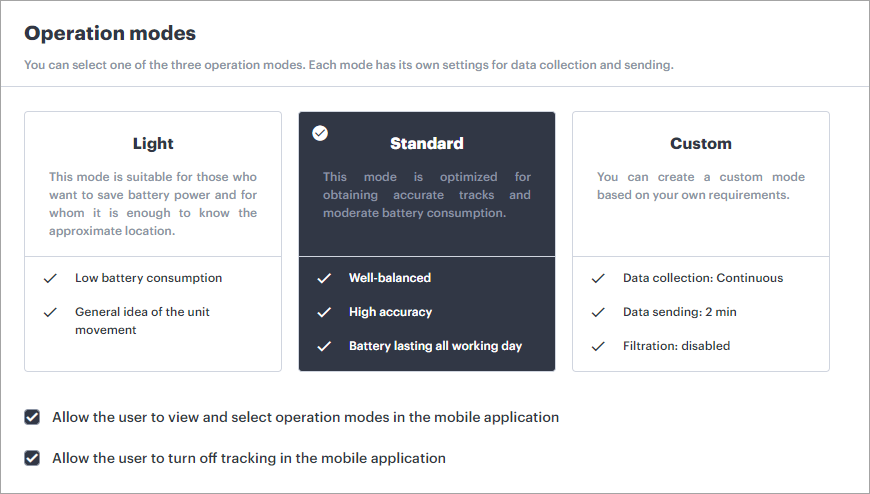Click checkmark by Battery lasting all working day
870x494 pixels.
[324, 346]
